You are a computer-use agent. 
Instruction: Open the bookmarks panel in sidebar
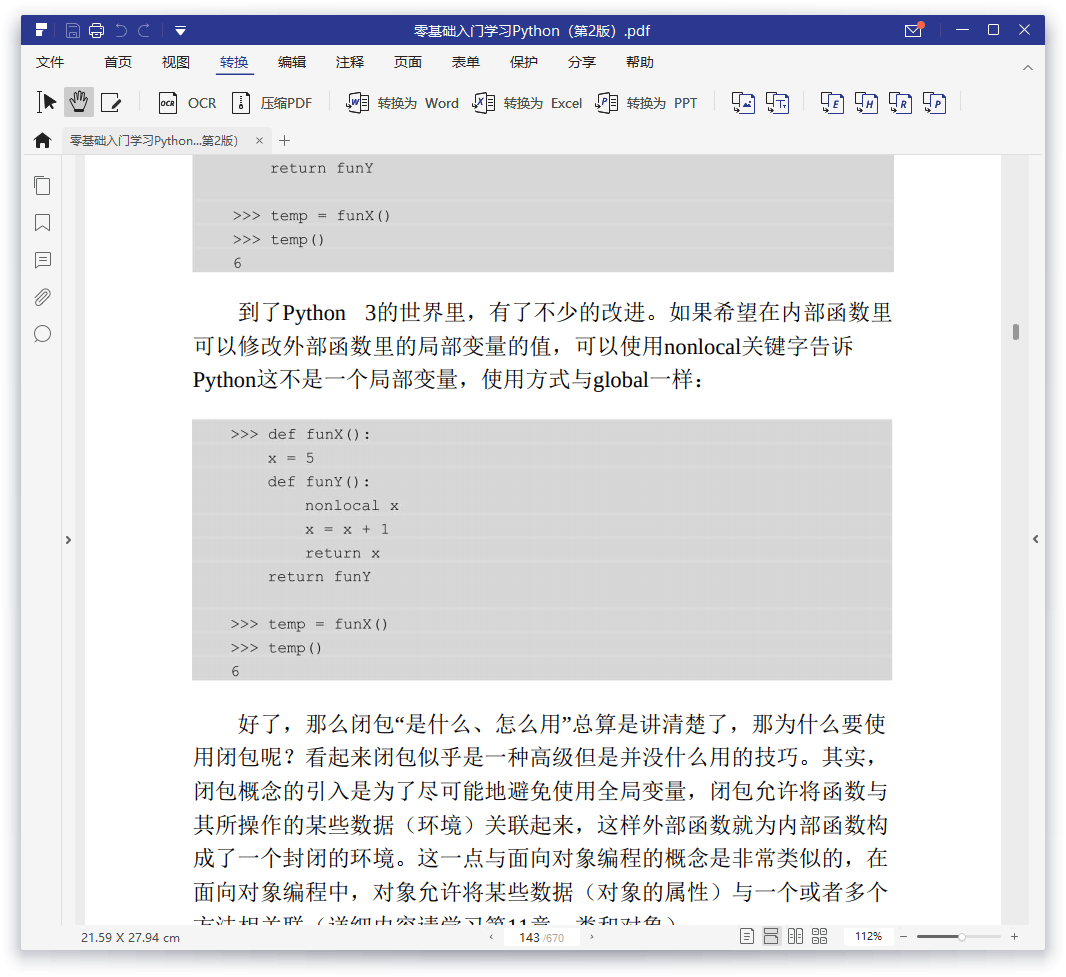pyautogui.click(x=42, y=223)
